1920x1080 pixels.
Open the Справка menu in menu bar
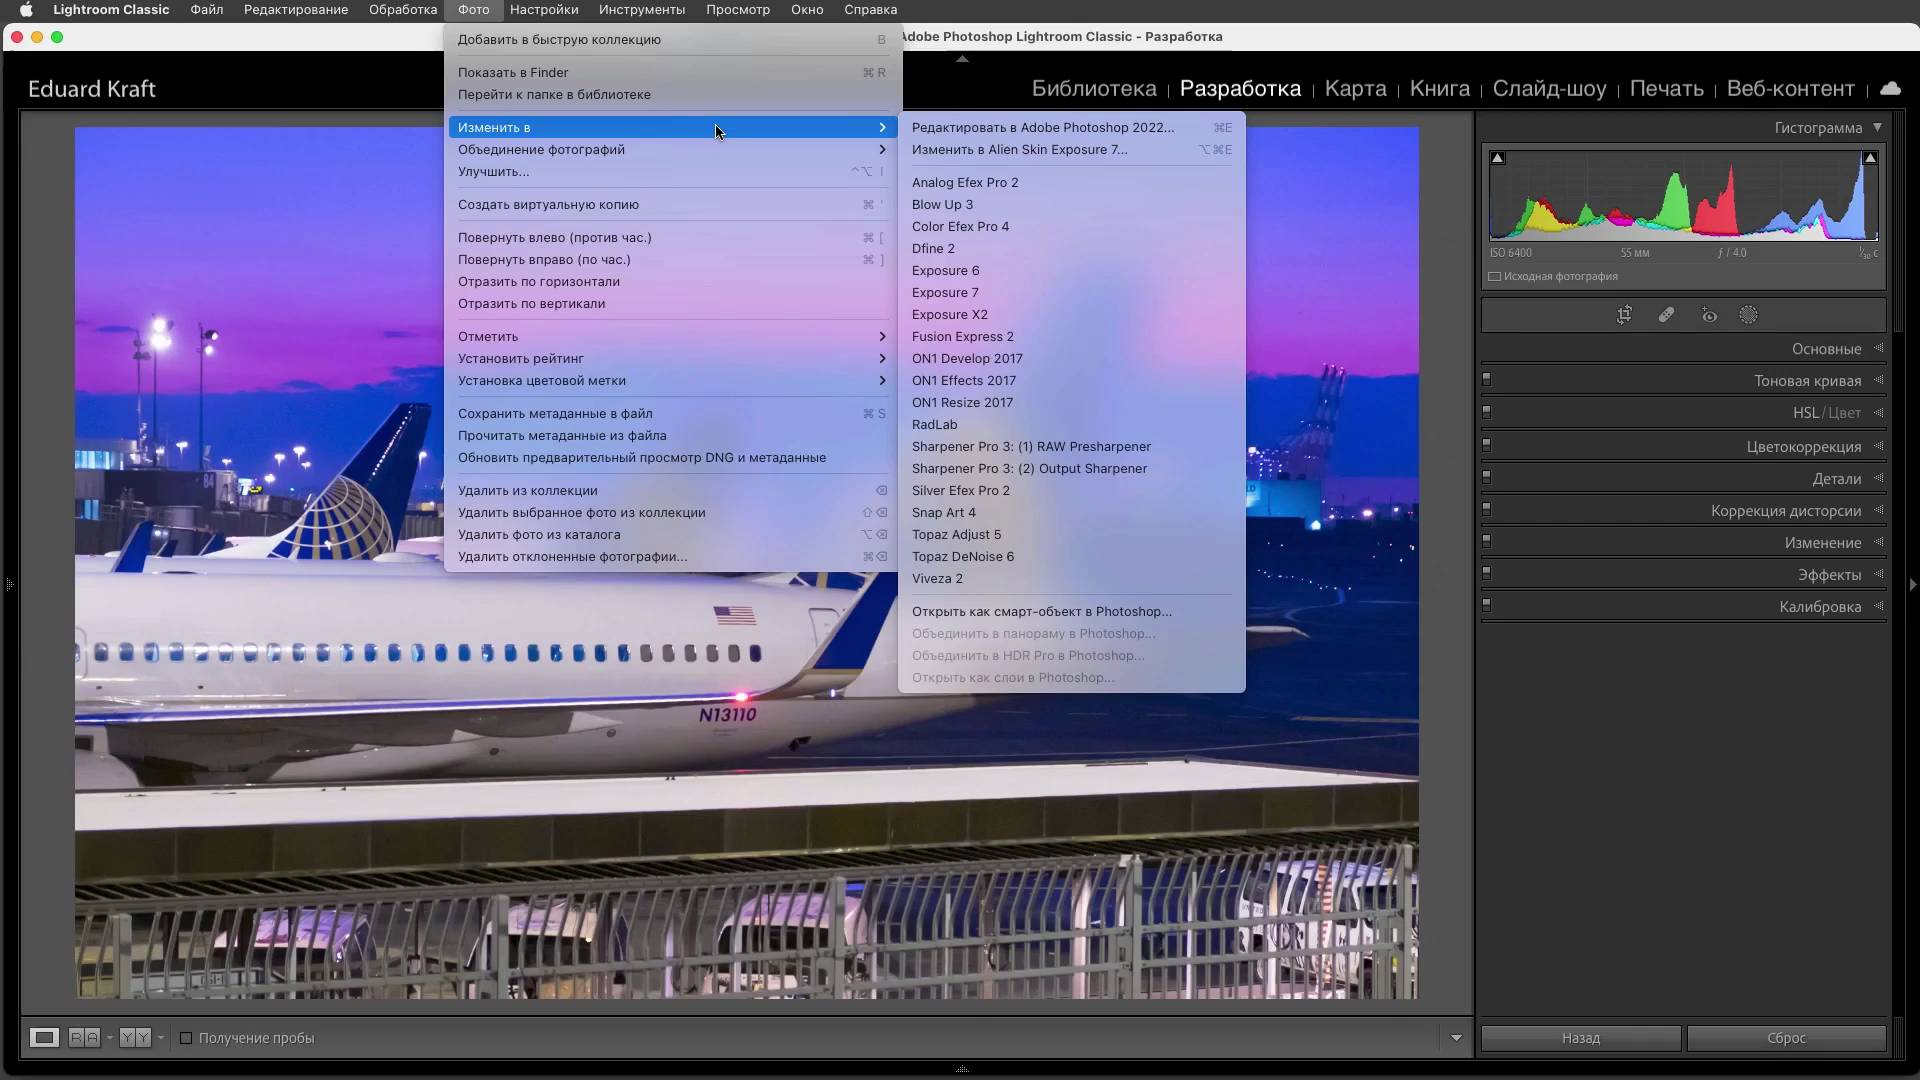point(870,10)
